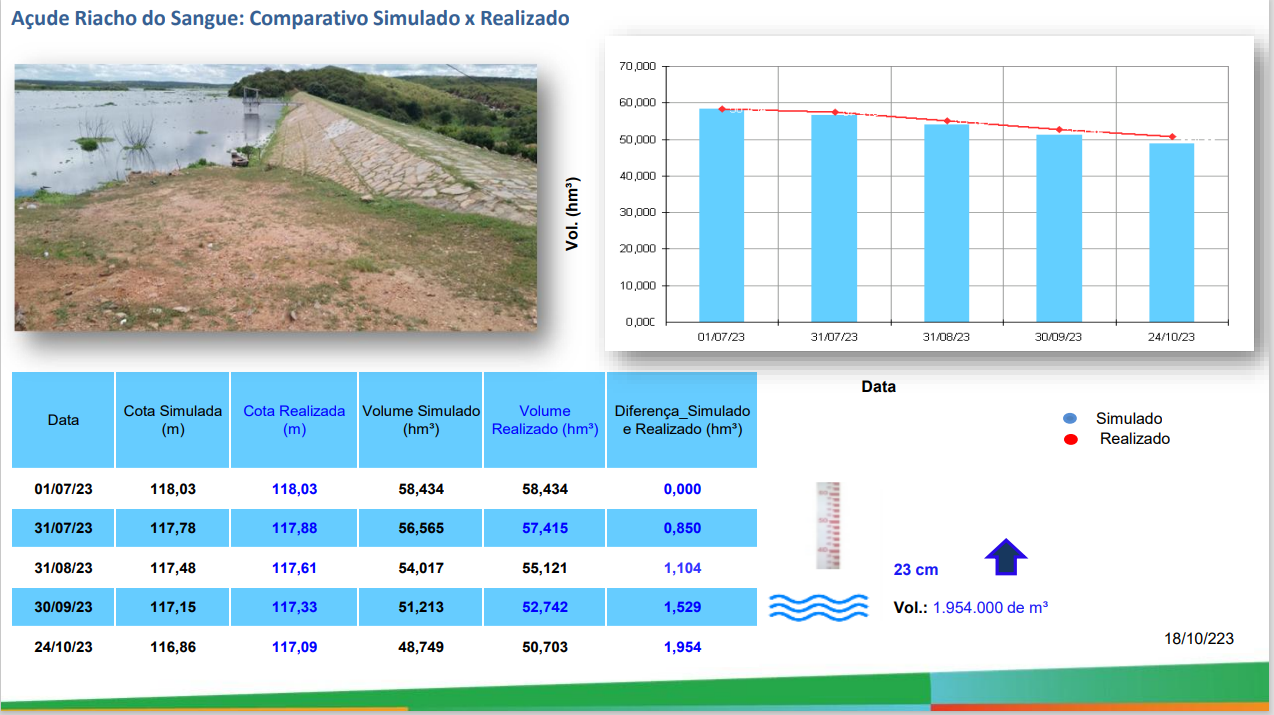Click the Cota Realizada value 117,61
The width and height of the screenshot is (1274, 715).
pyautogui.click(x=294, y=568)
